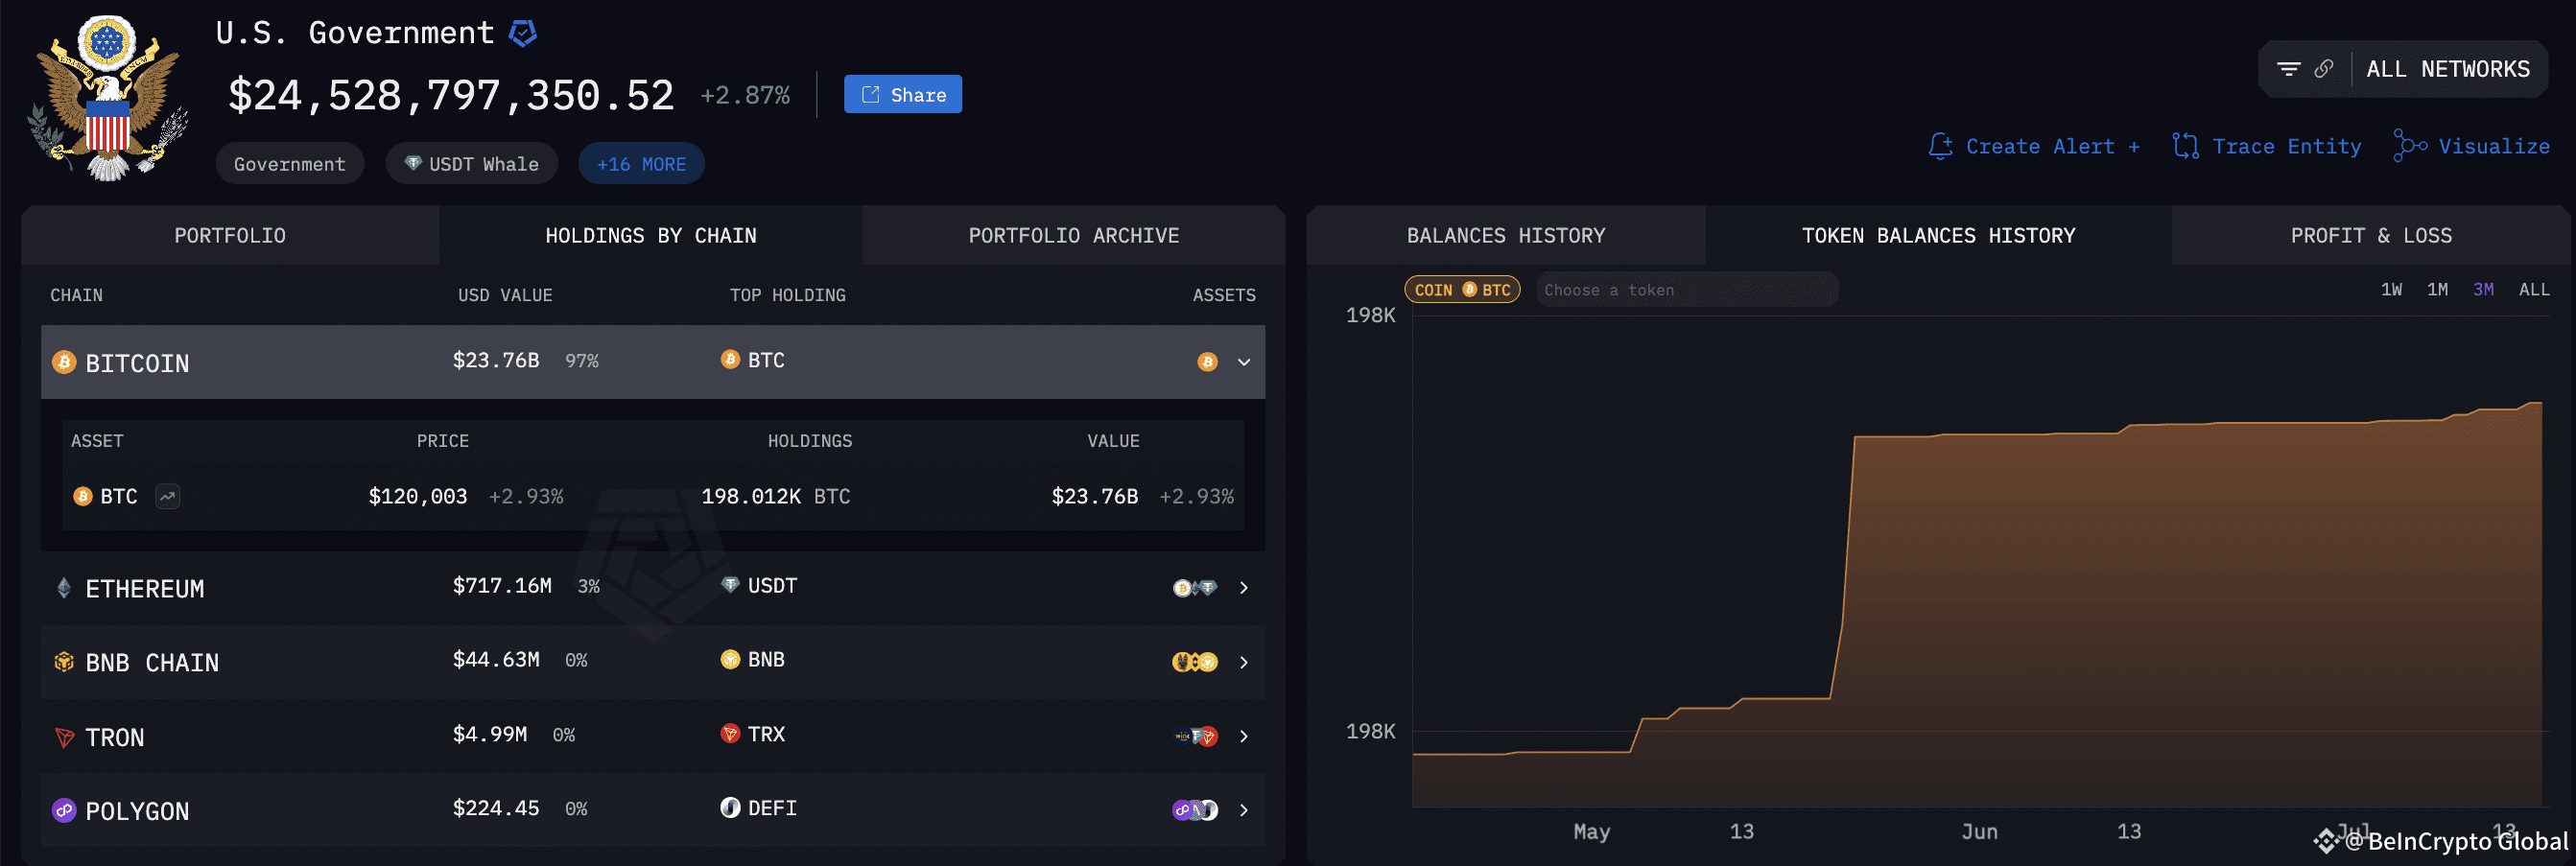Open the PROFIT & LOSS tab
The width and height of the screenshot is (2576, 866).
(x=2371, y=235)
